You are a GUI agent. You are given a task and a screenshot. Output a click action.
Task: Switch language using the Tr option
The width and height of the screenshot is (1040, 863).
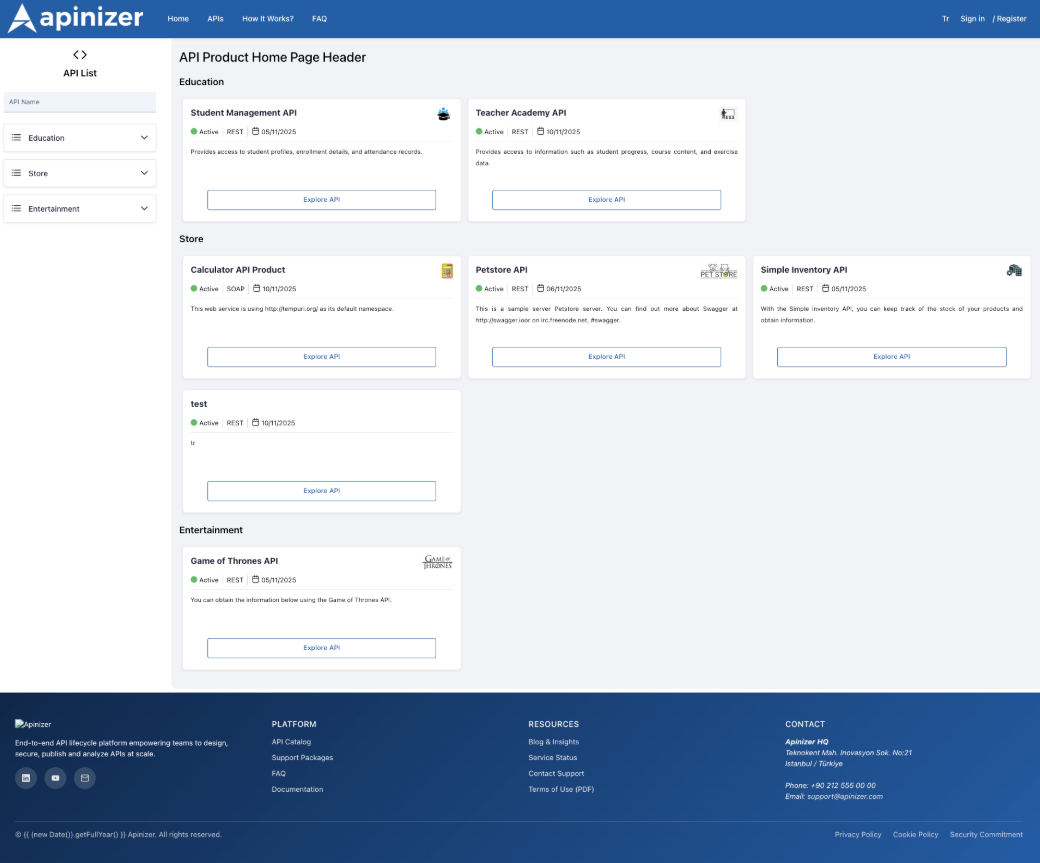pyautogui.click(x=945, y=19)
